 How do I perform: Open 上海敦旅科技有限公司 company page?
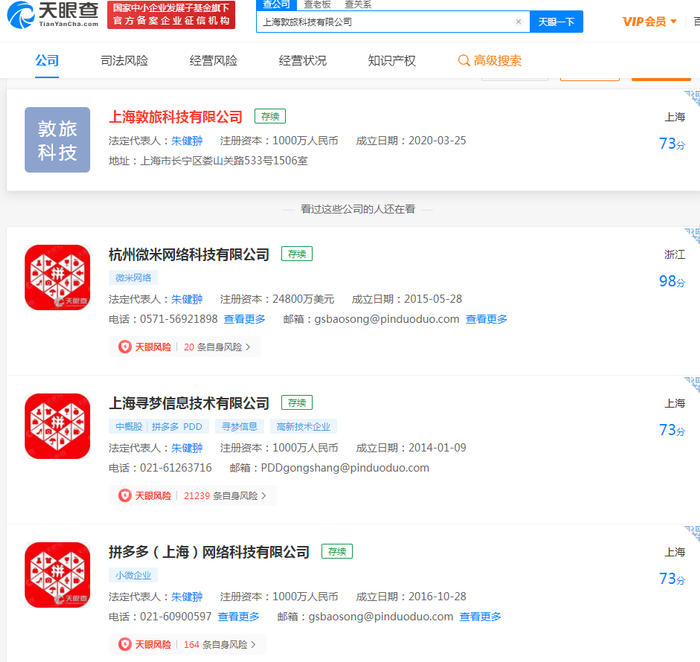(175, 117)
